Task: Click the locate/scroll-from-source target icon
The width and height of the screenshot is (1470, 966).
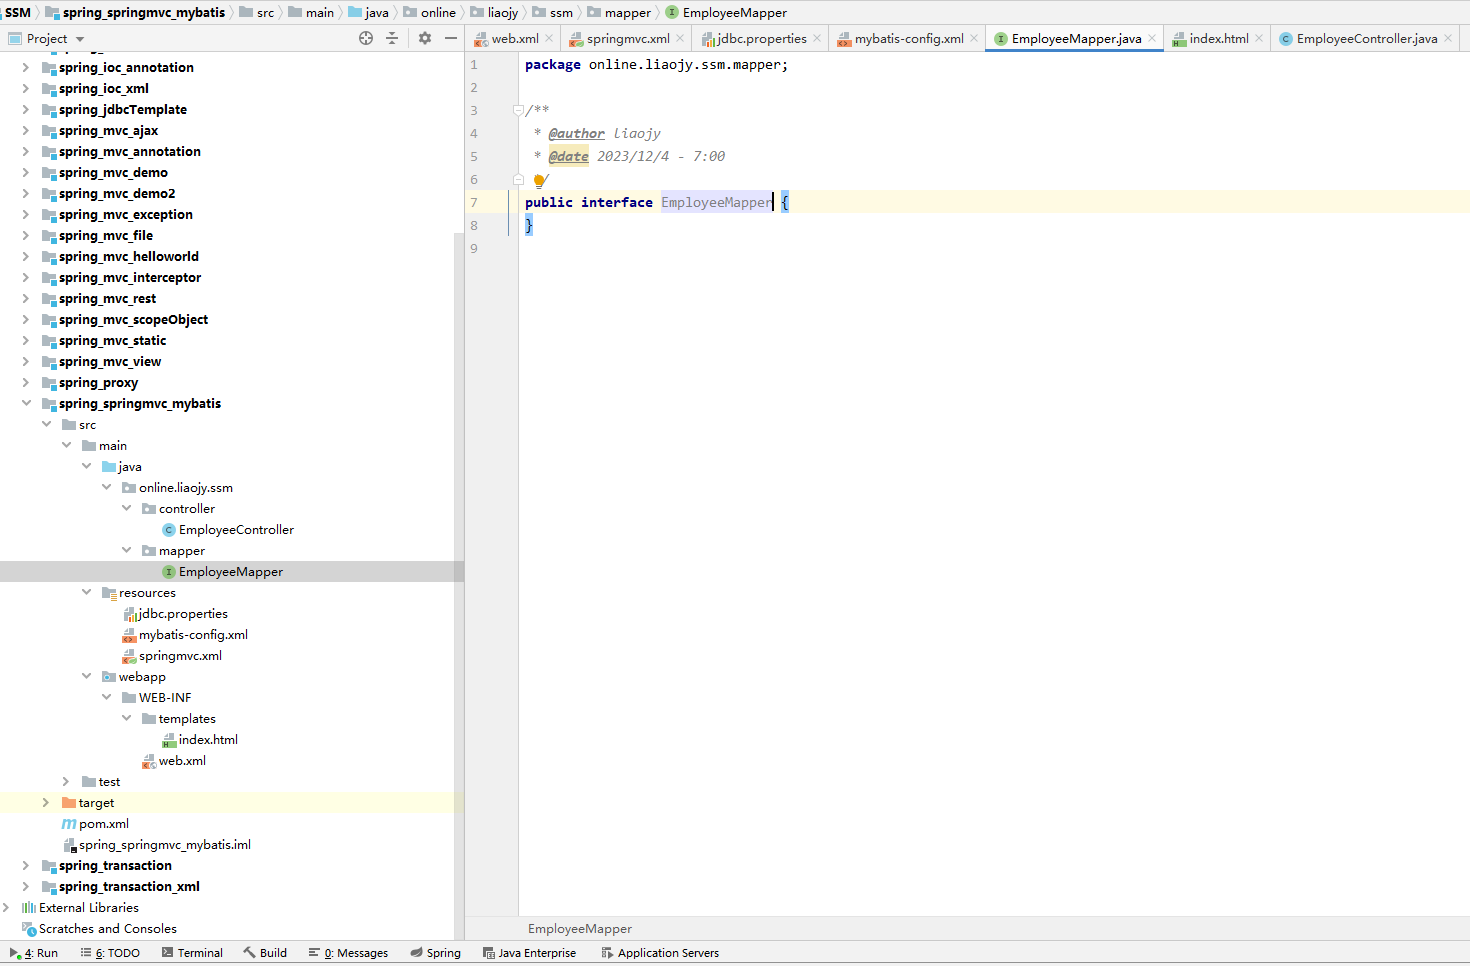Action: 366,38
